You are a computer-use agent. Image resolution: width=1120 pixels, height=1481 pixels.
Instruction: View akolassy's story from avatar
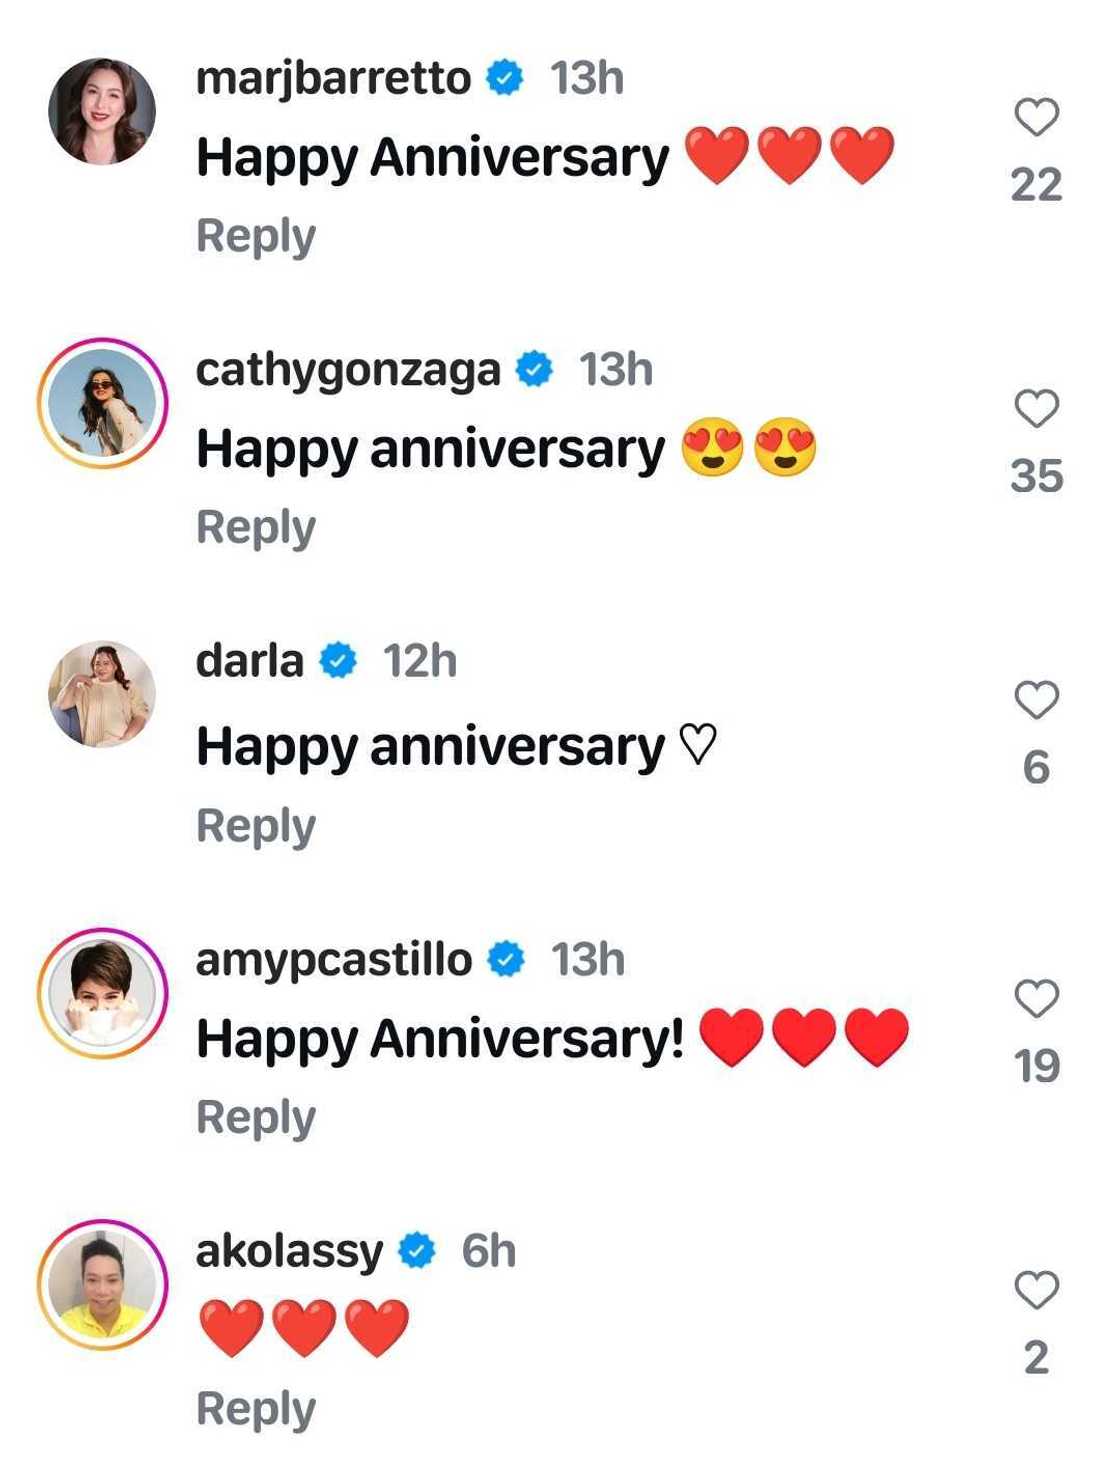point(102,1284)
